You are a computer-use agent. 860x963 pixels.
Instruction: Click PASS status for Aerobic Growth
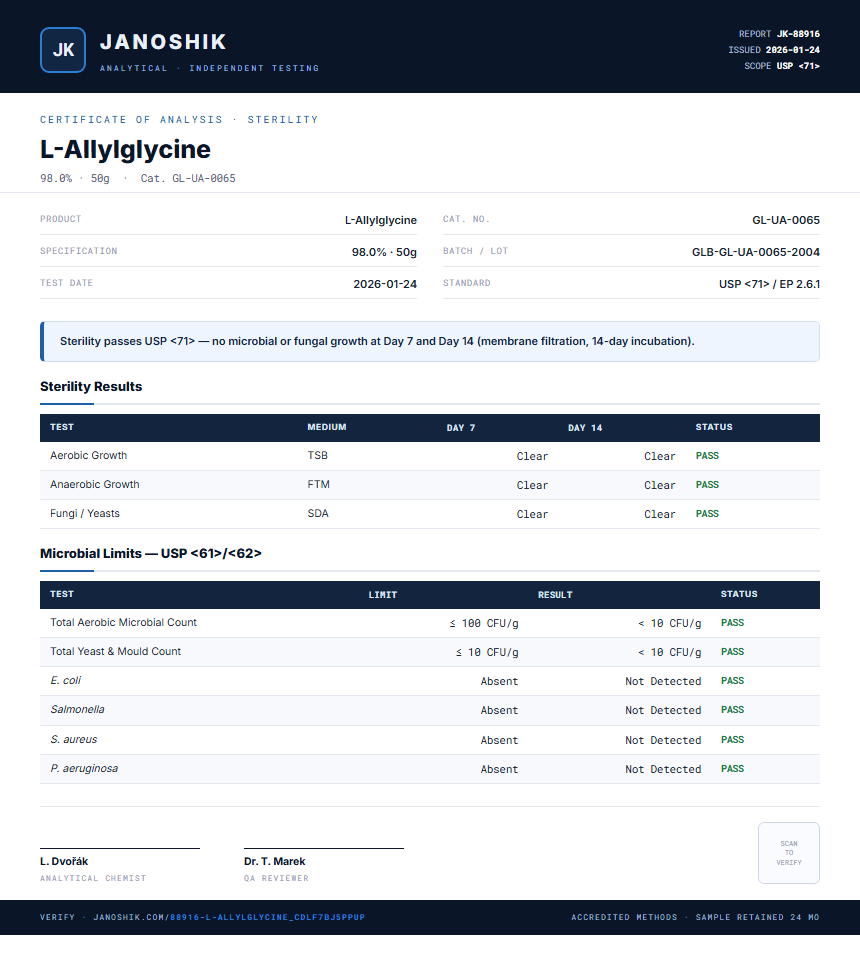tap(707, 456)
